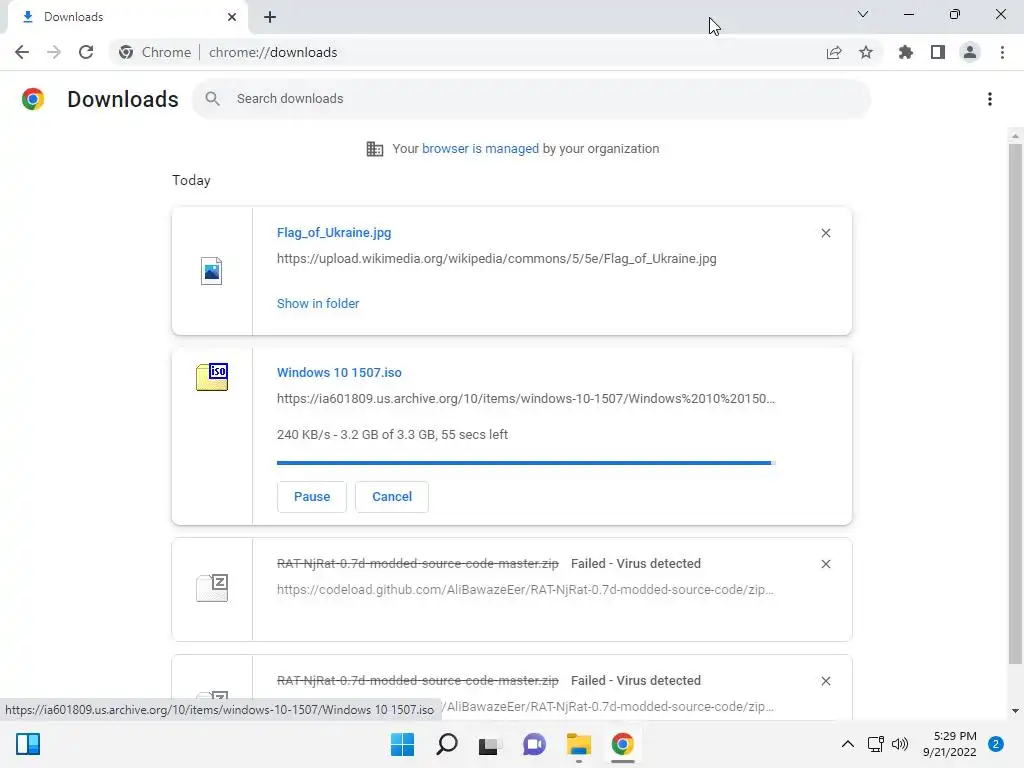Screen dimensions: 1024x768
Task: Open the volume tray icon
Action: click(x=900, y=744)
